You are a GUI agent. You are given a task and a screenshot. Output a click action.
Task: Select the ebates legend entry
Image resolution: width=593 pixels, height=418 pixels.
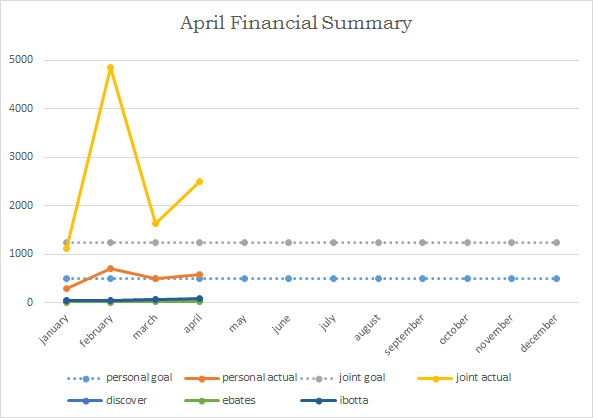click(x=220, y=401)
